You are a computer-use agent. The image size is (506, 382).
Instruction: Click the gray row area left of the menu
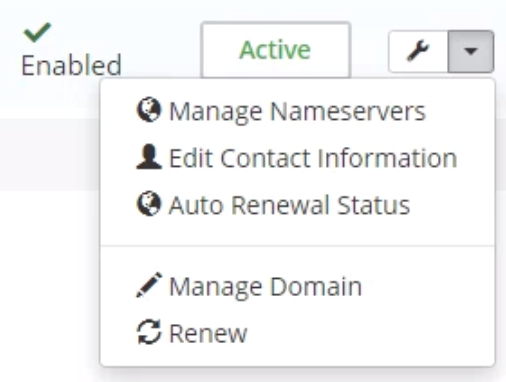tap(50, 154)
